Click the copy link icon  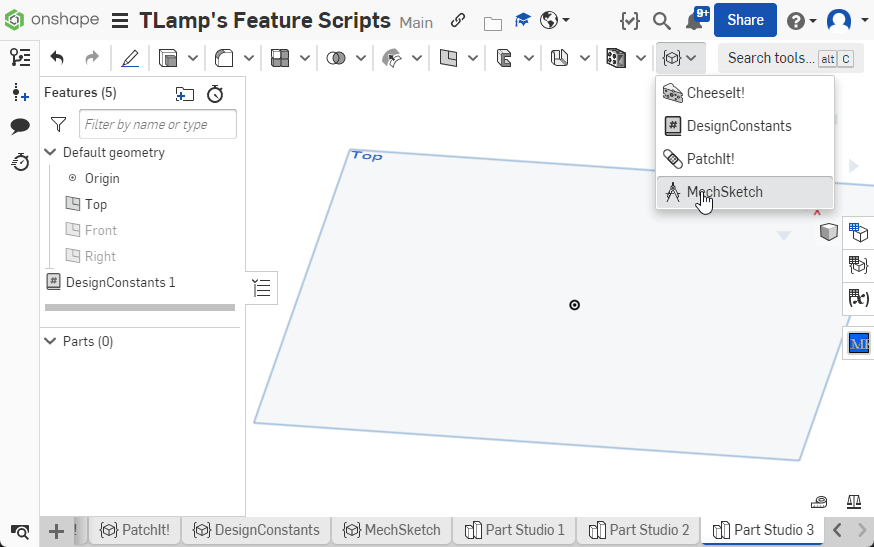click(x=458, y=21)
